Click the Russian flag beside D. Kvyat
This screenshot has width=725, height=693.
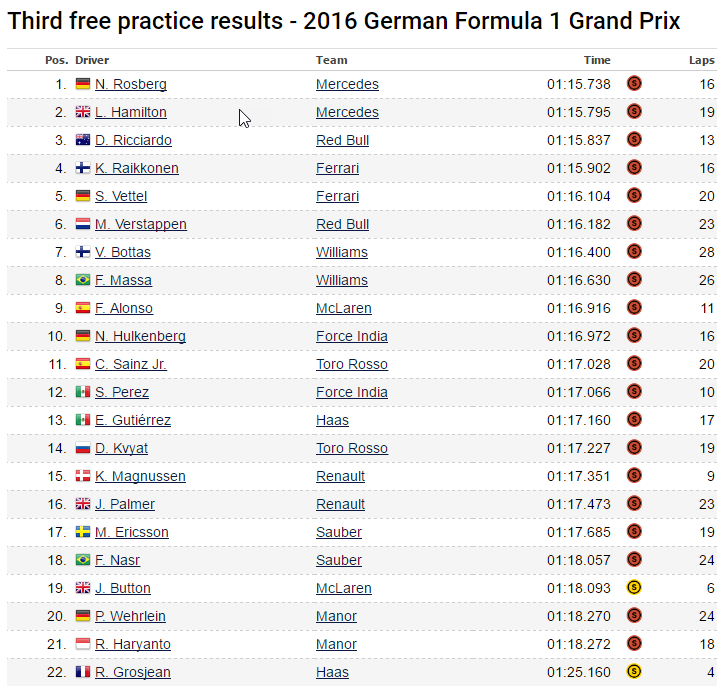point(83,448)
